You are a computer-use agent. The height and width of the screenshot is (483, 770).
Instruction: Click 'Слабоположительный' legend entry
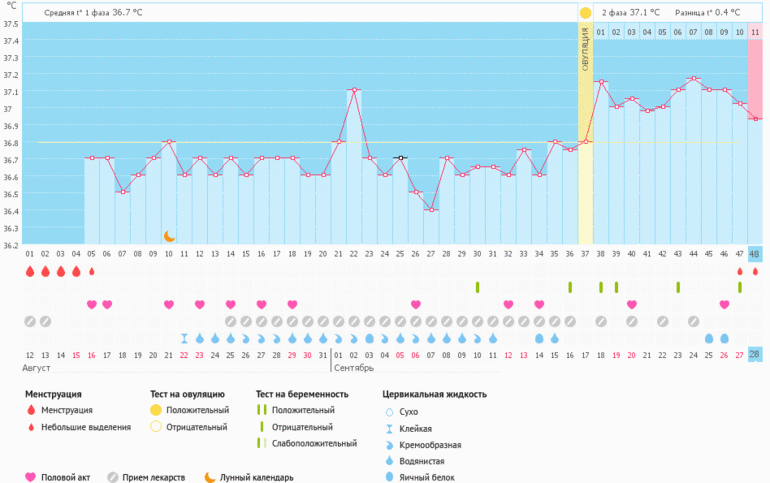coord(314,443)
